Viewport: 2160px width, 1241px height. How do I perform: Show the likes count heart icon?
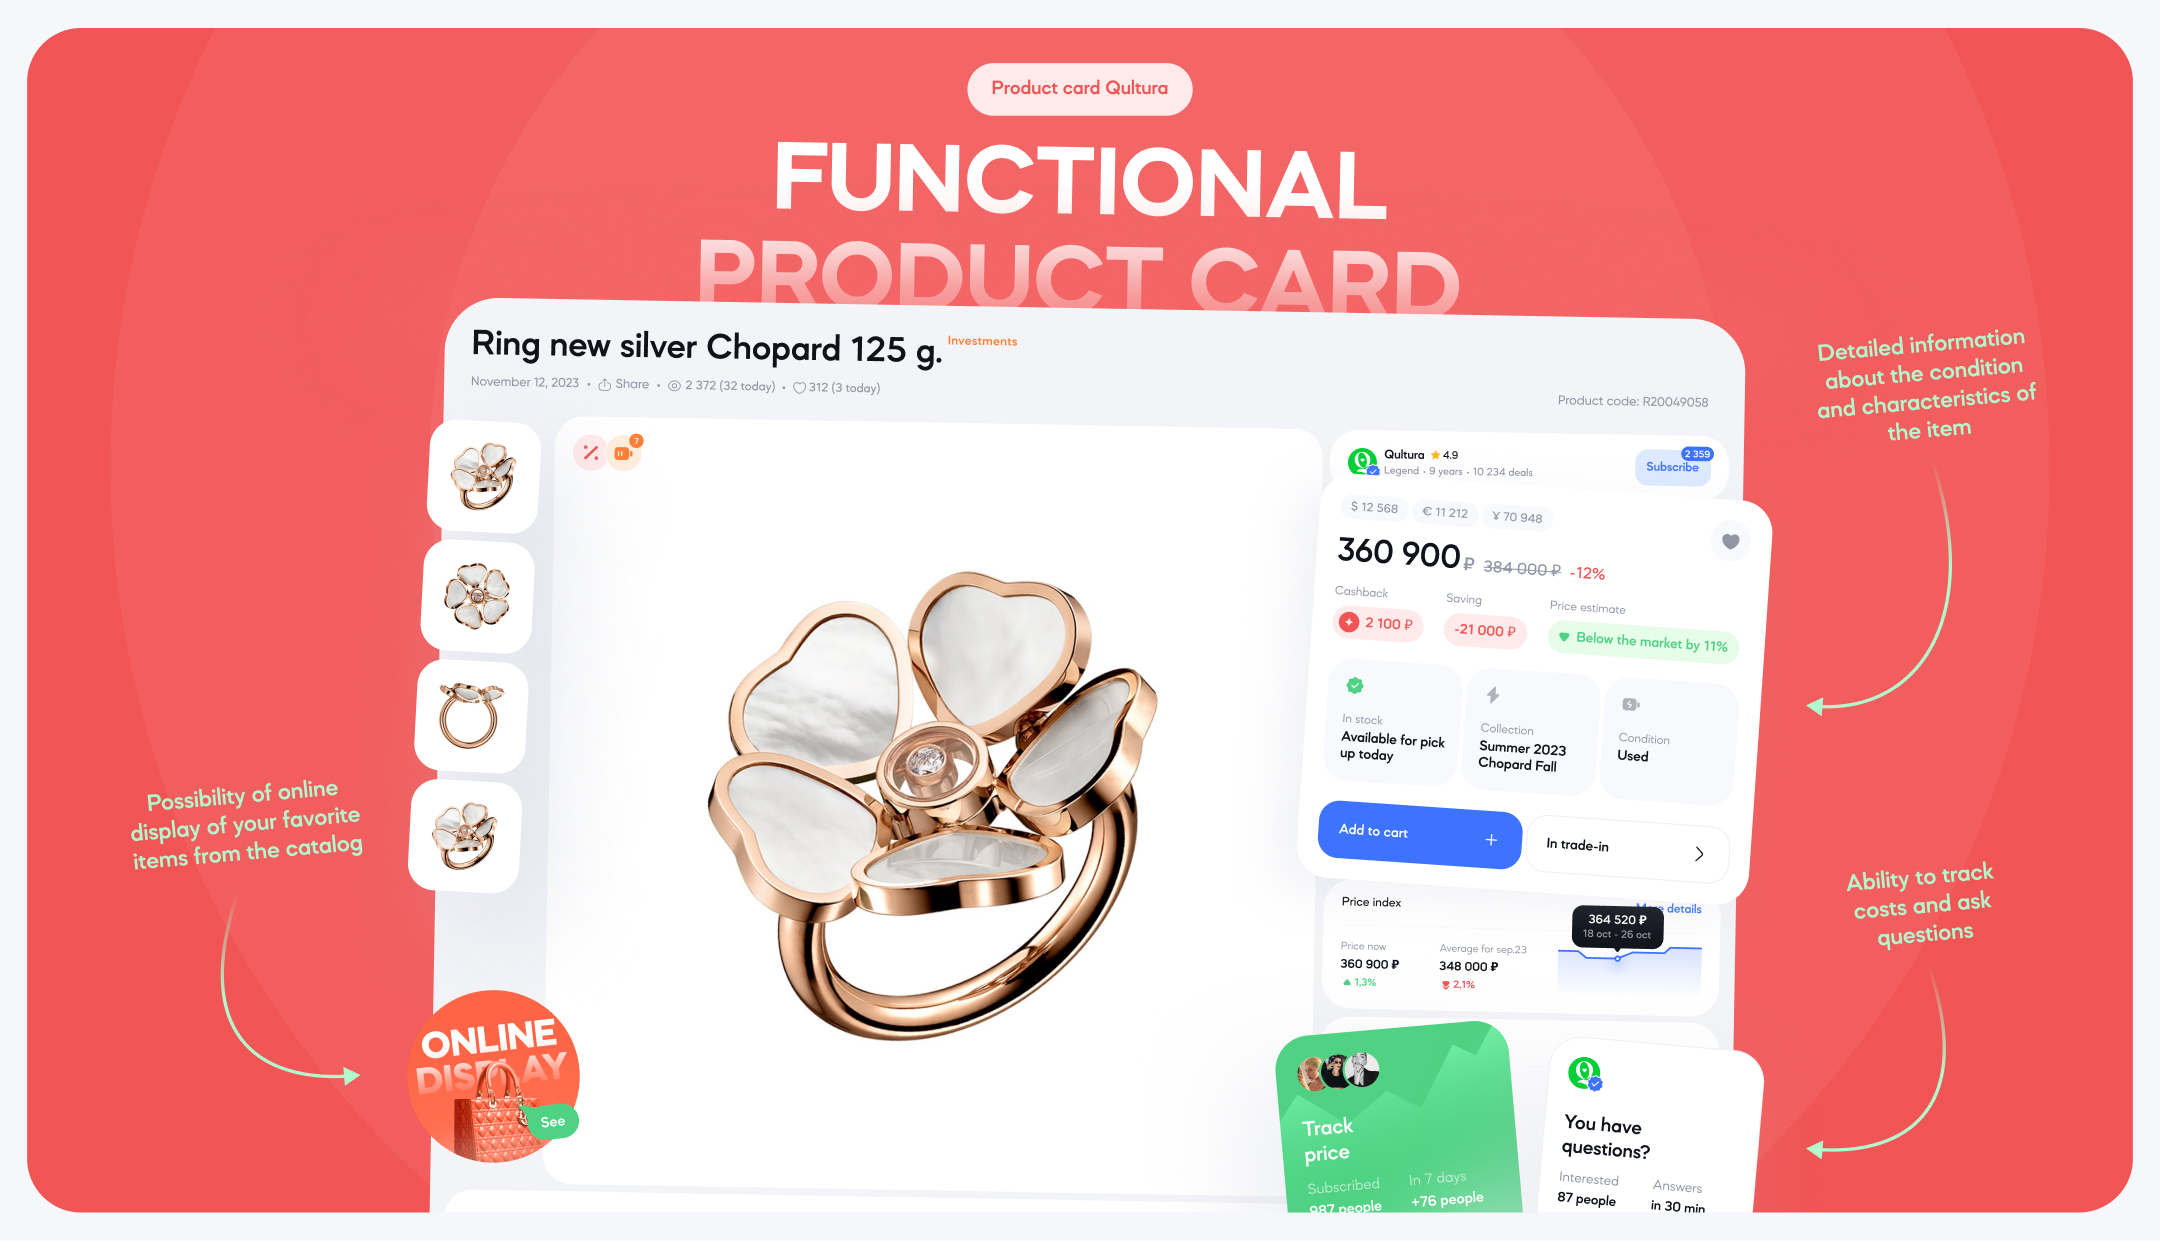point(799,388)
